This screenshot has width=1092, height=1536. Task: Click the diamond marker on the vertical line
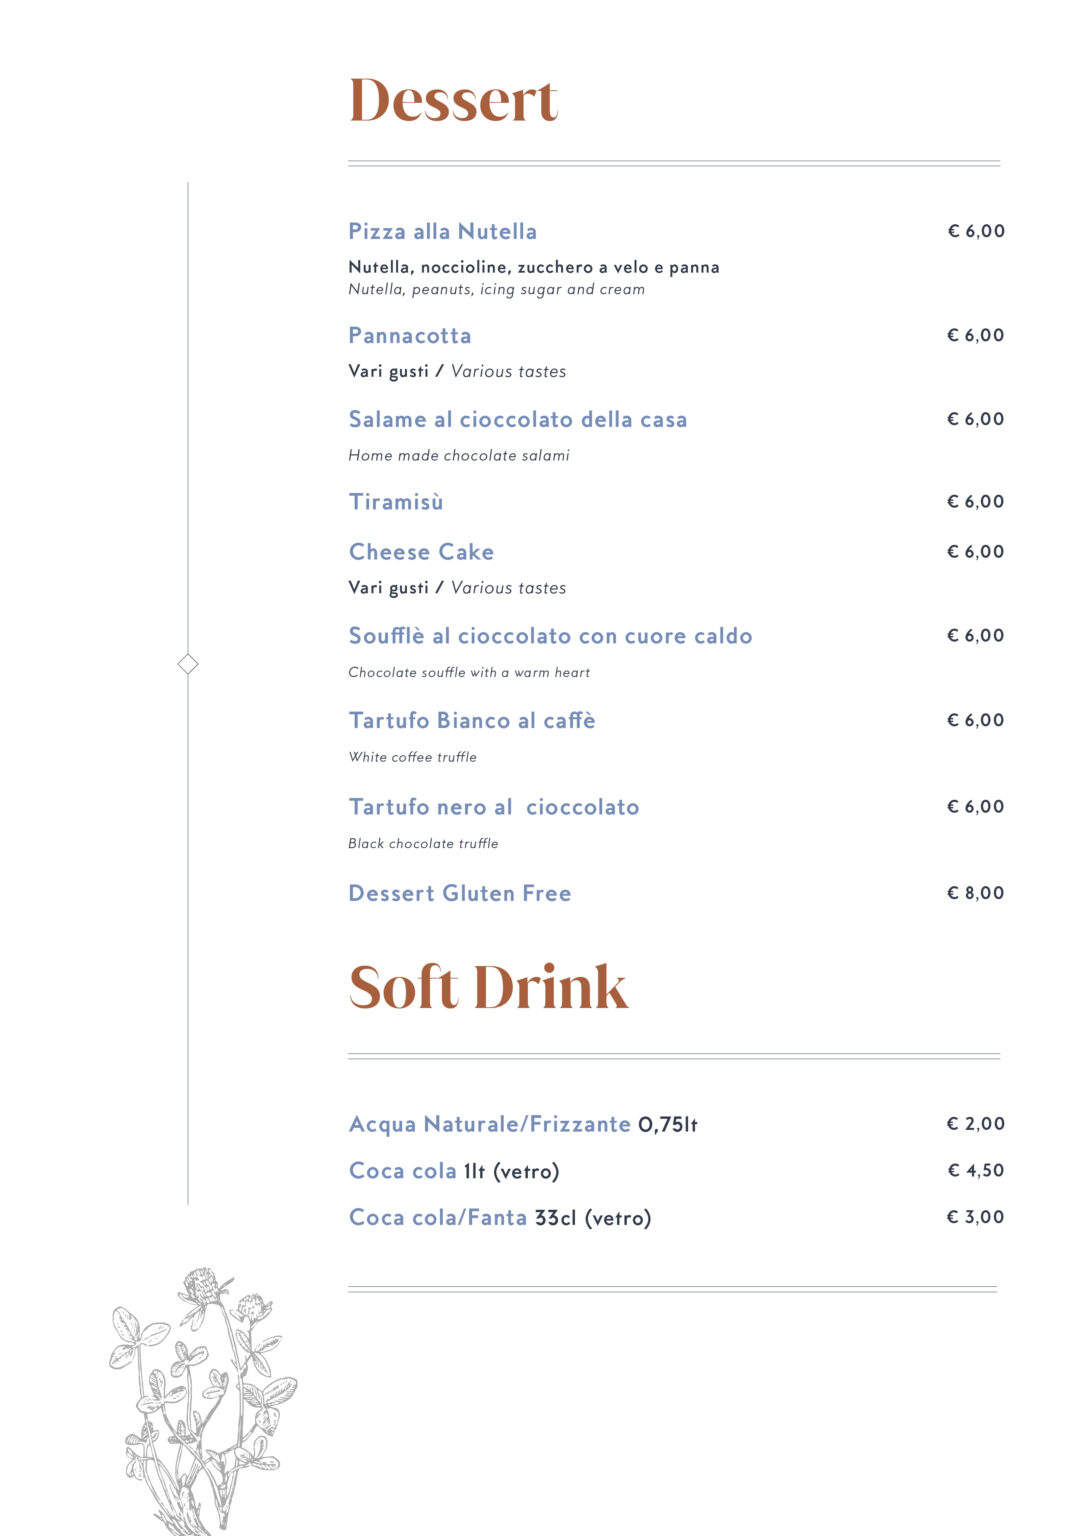click(x=188, y=664)
